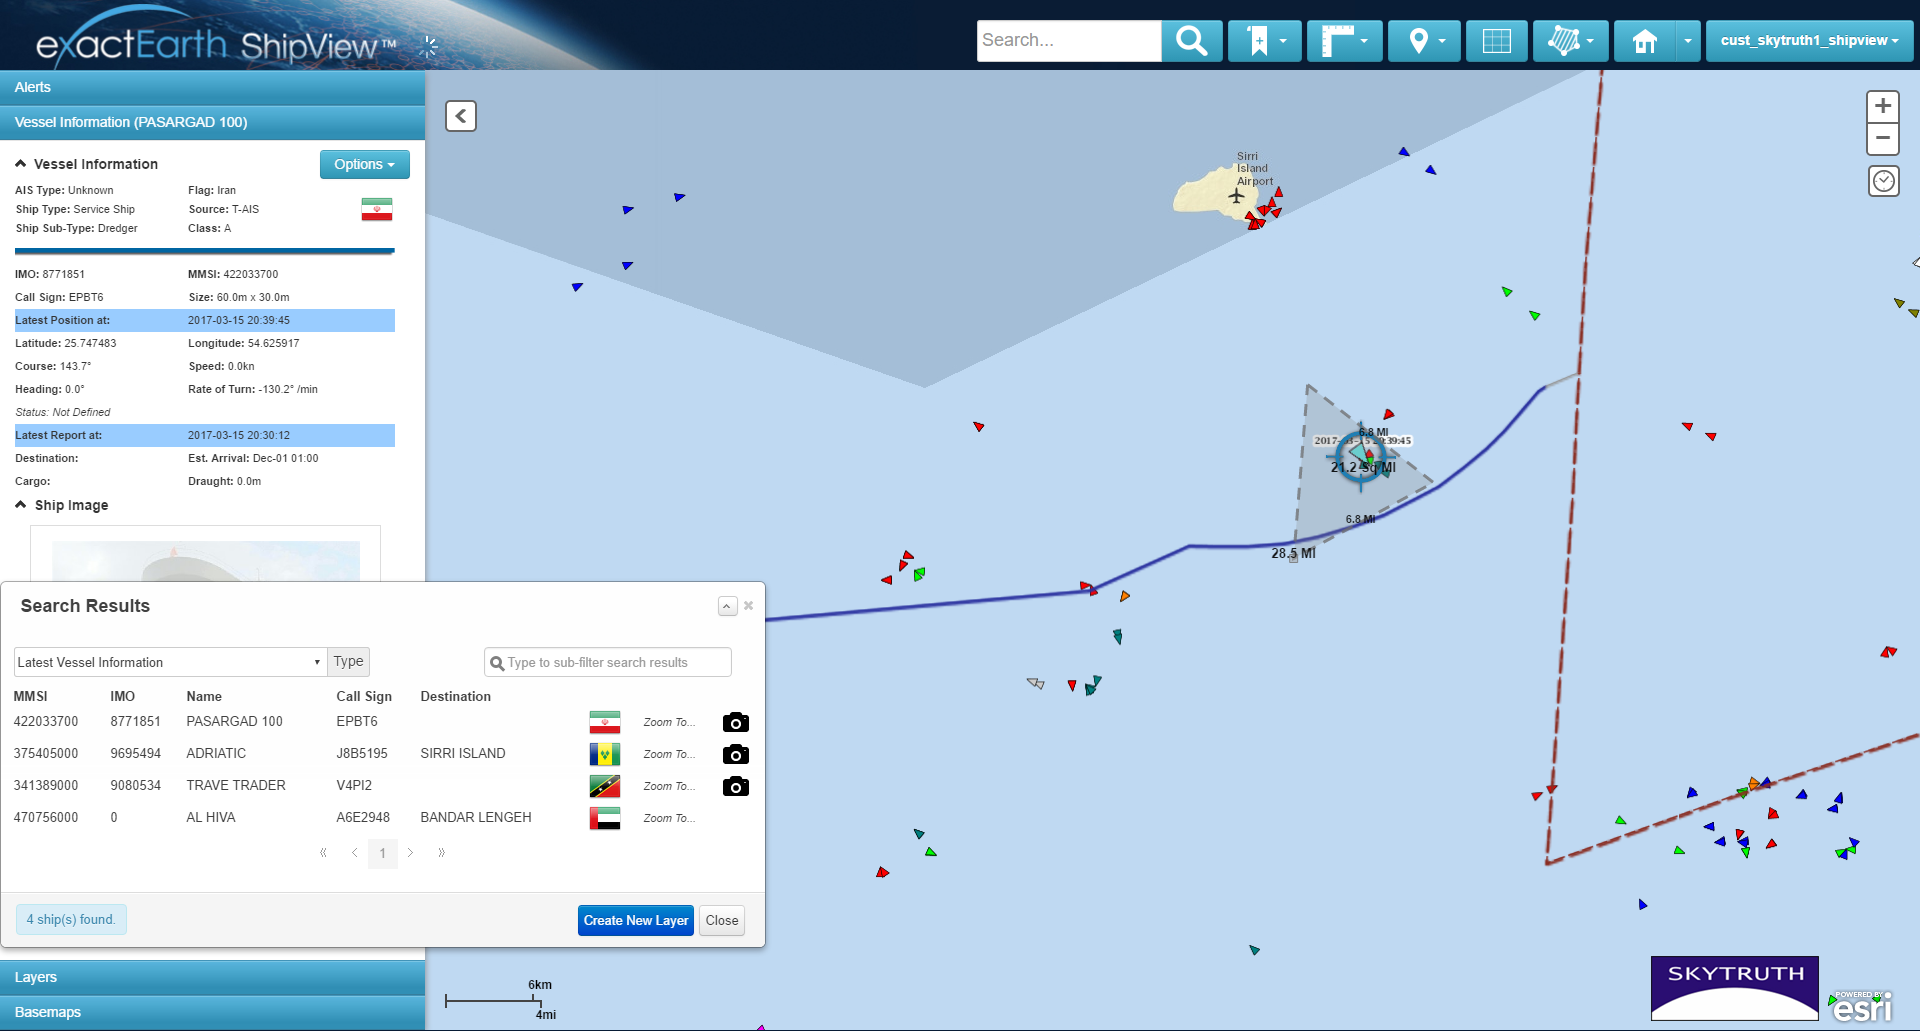Image resolution: width=1920 pixels, height=1031 pixels.
Task: Click the Iran flag icon in vessel info
Action: (x=377, y=209)
